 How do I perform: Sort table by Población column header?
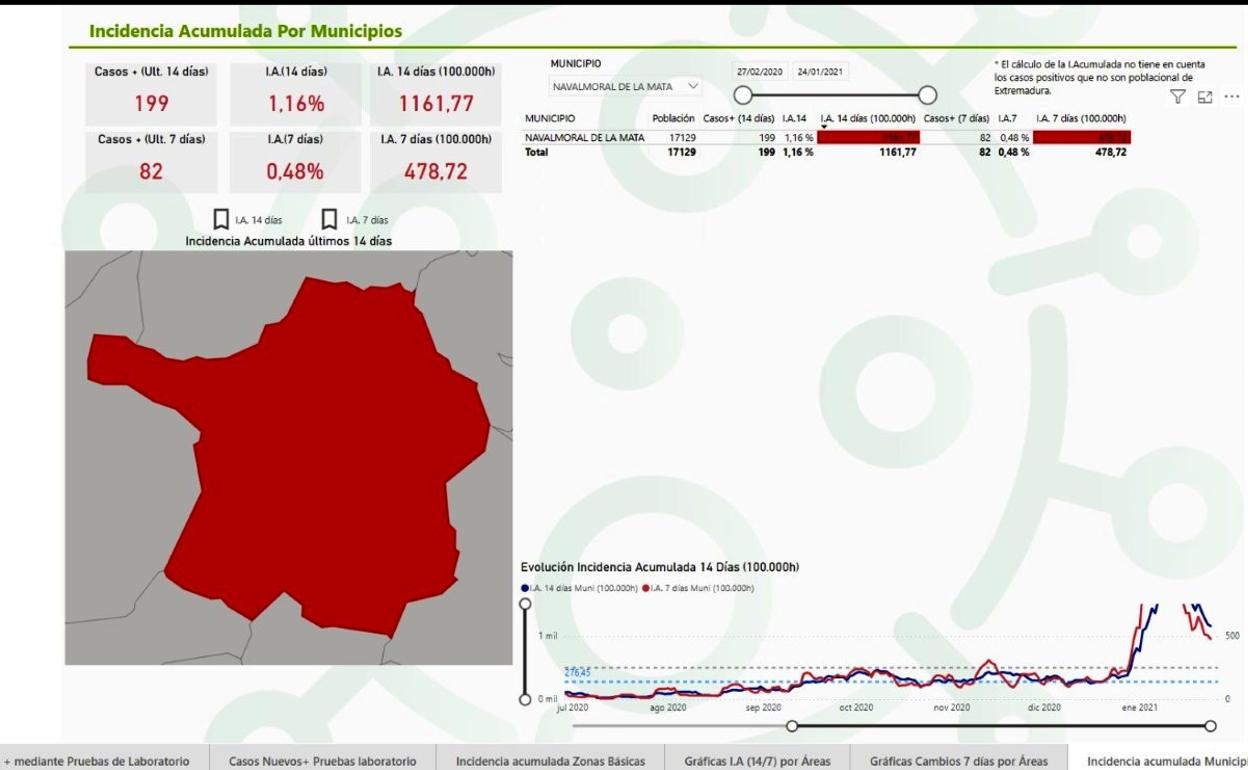673,119
